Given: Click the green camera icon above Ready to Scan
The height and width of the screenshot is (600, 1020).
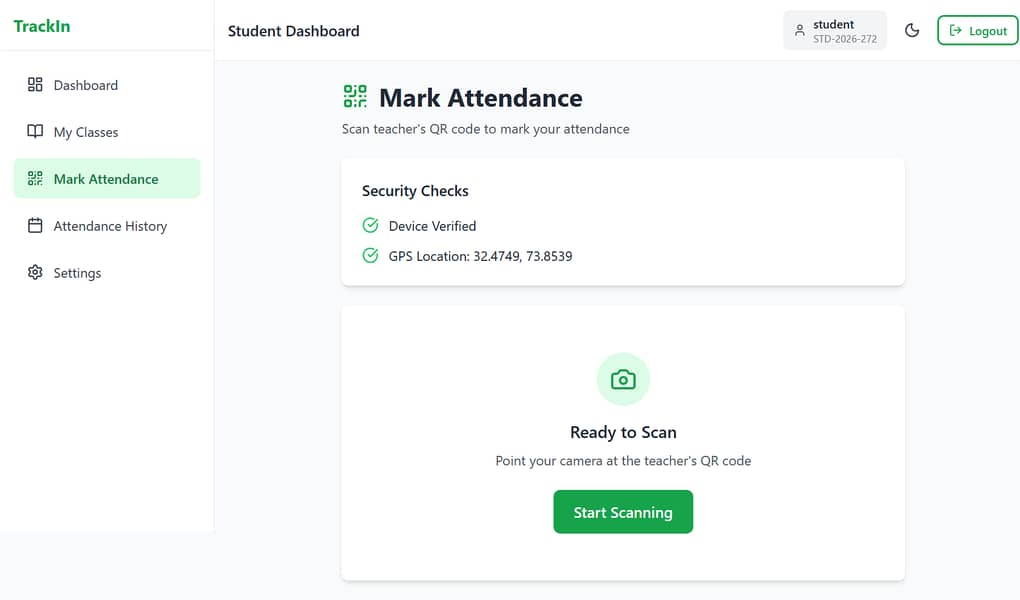Looking at the screenshot, I should click(623, 379).
